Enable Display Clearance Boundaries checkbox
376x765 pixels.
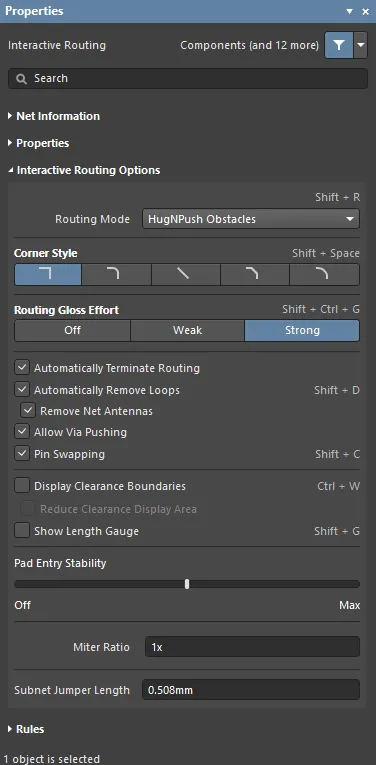[x=22, y=486]
